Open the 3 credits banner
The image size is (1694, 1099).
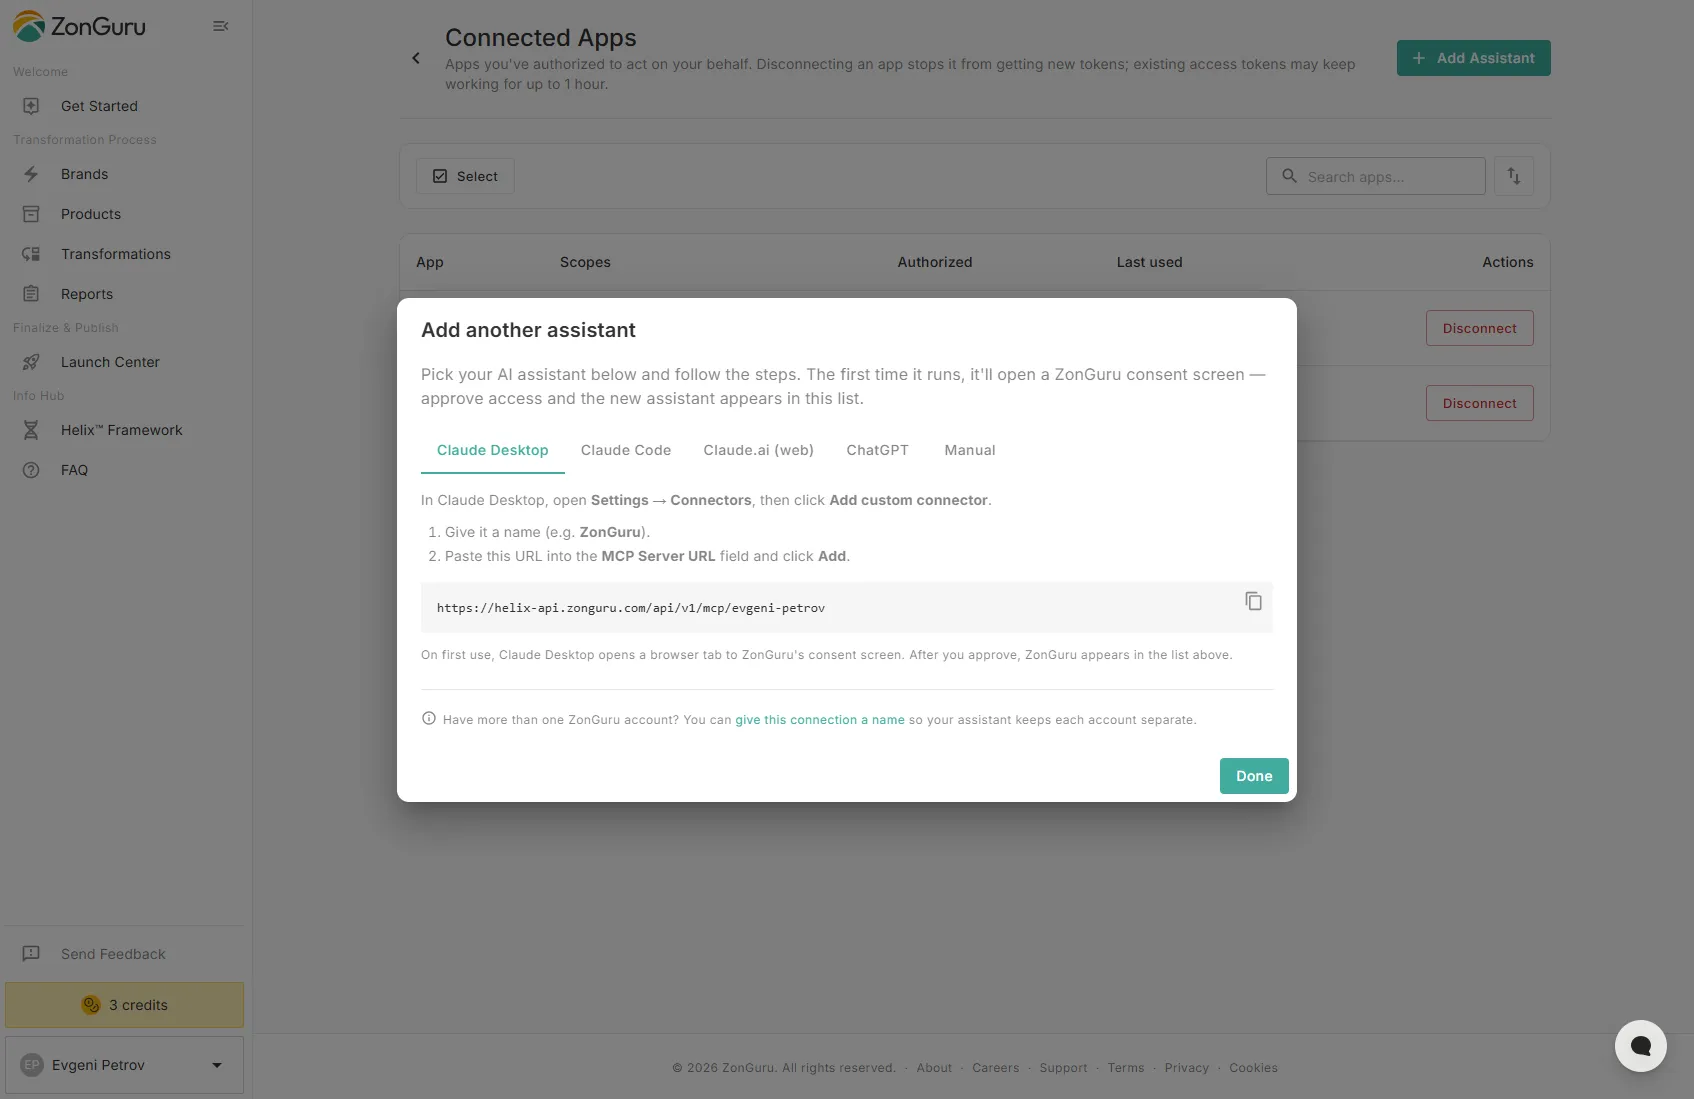click(x=124, y=1005)
